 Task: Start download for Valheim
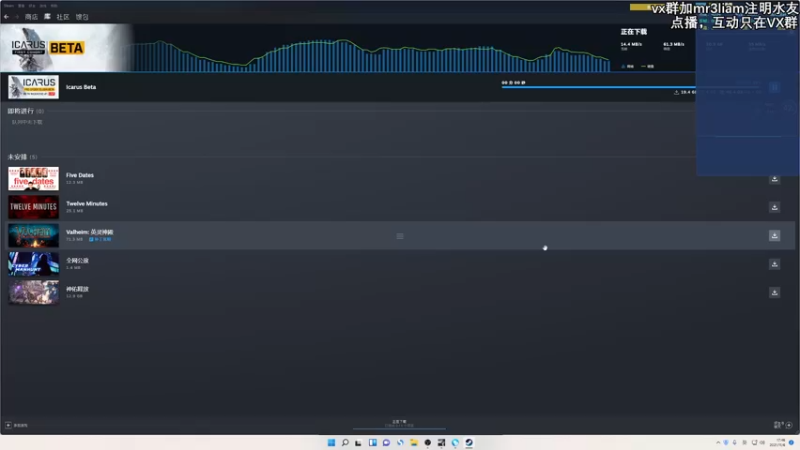coord(774,236)
